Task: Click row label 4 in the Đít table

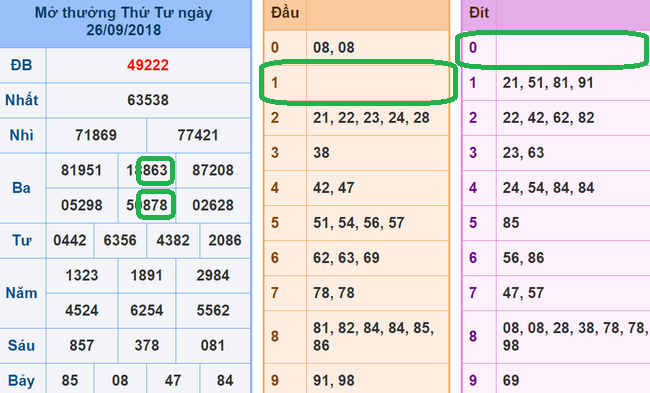Action: (x=473, y=188)
